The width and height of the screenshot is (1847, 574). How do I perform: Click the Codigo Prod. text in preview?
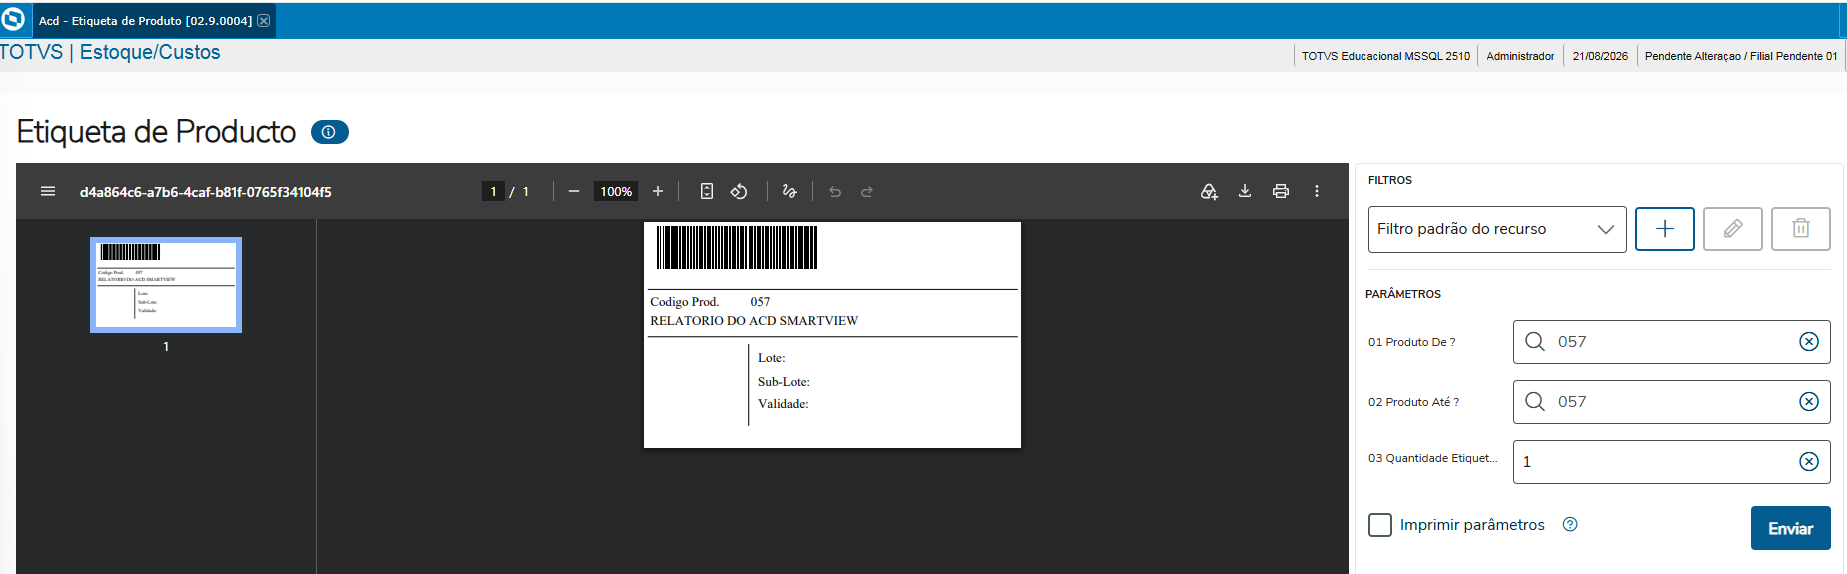685,302
